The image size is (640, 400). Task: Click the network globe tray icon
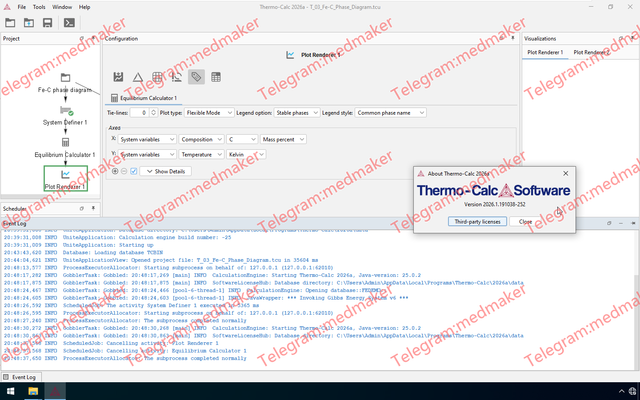[x=632, y=391]
